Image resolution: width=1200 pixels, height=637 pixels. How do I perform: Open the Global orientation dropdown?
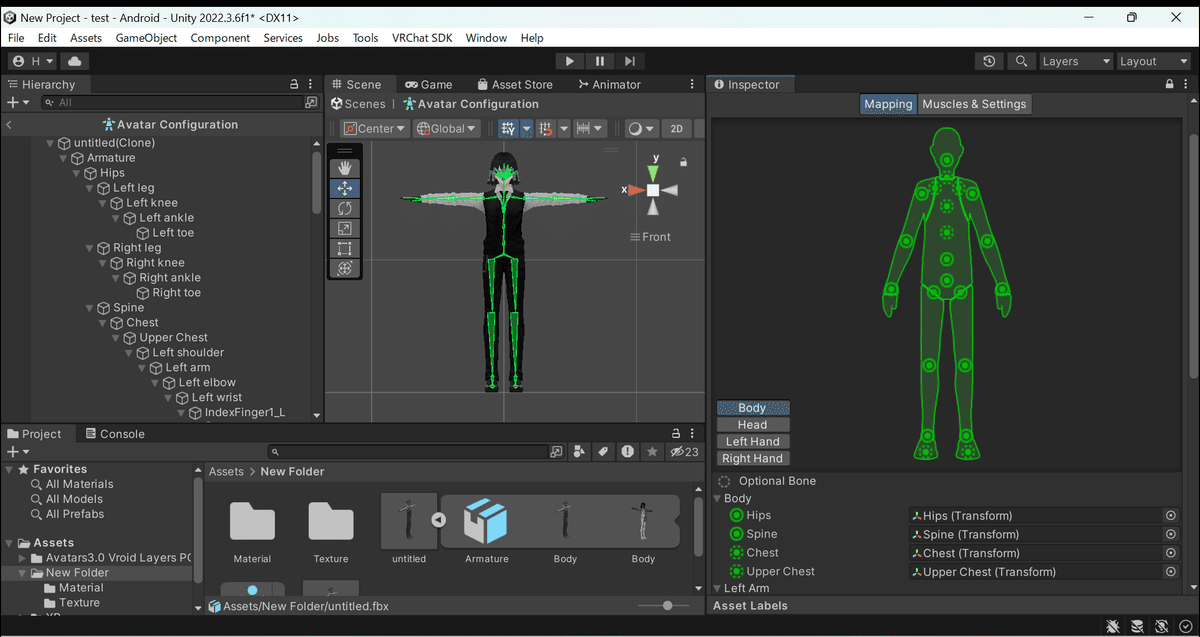(x=447, y=128)
